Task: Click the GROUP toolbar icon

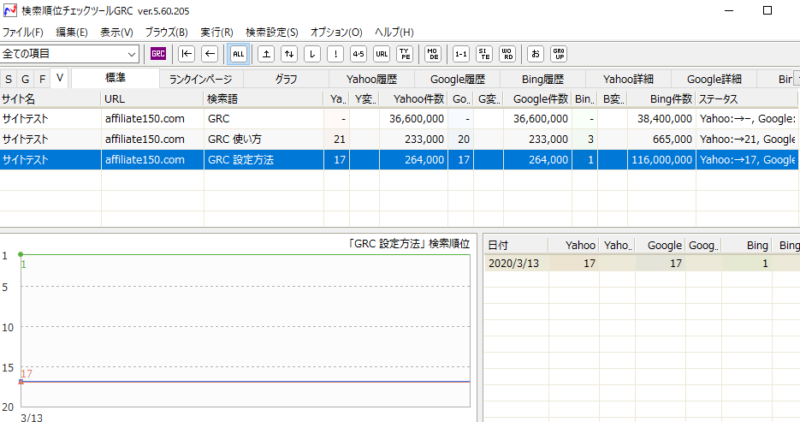Action: (x=559, y=54)
